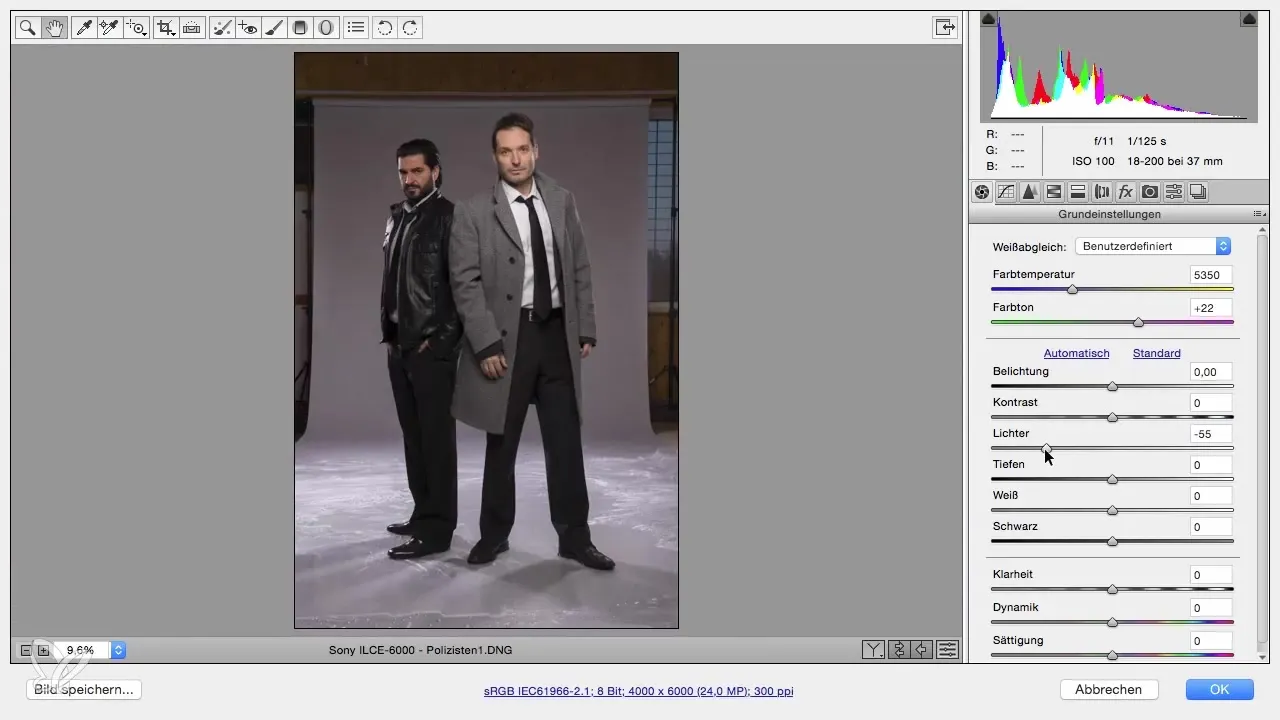Screen dimensions: 1280x720
Task: Click the Sättigung slider handle
Action: tap(1112, 655)
